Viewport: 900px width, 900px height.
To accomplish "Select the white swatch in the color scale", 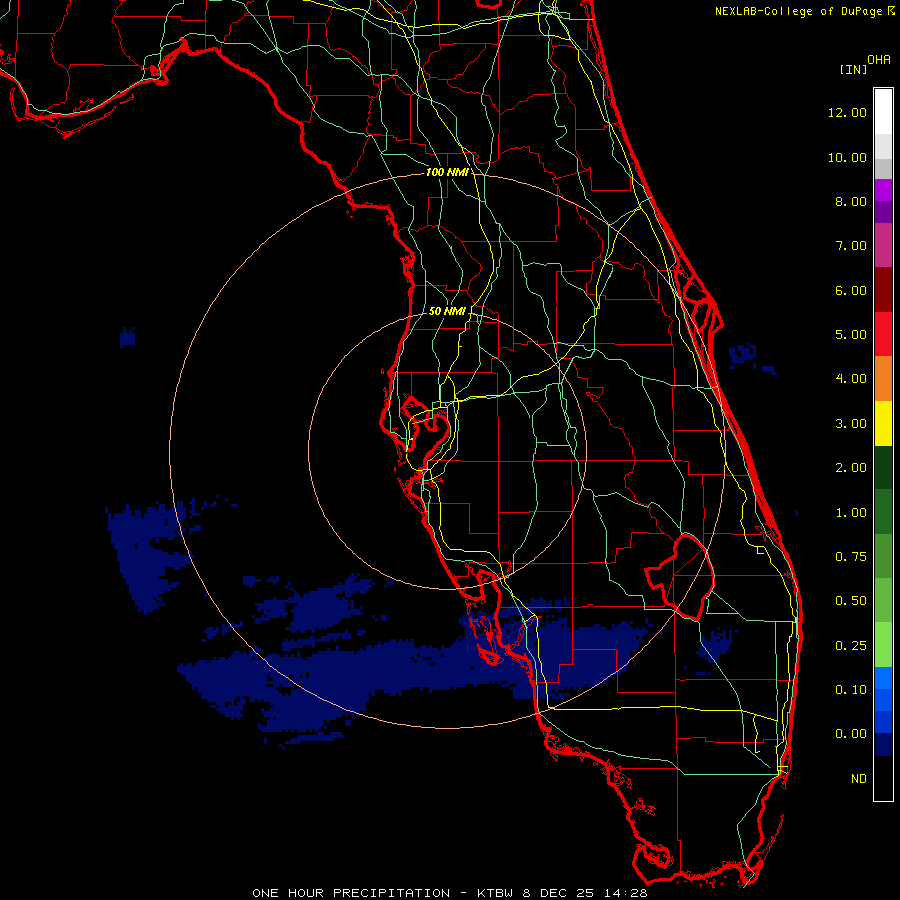I will coord(883,112).
